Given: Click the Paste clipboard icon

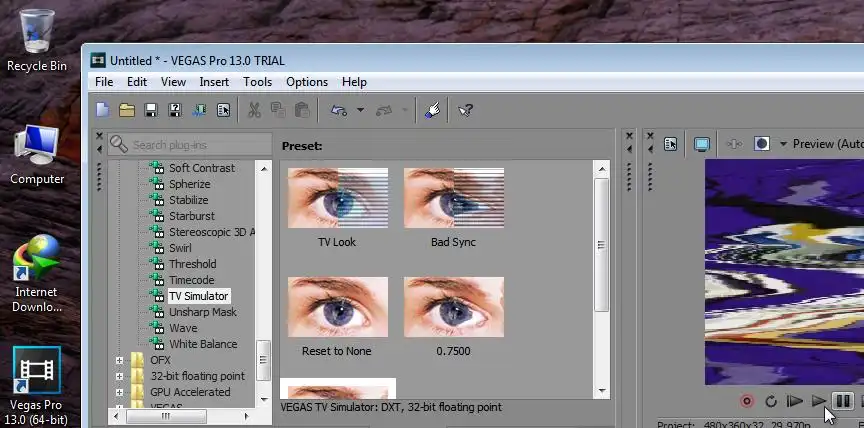Looking at the screenshot, I should (302, 110).
